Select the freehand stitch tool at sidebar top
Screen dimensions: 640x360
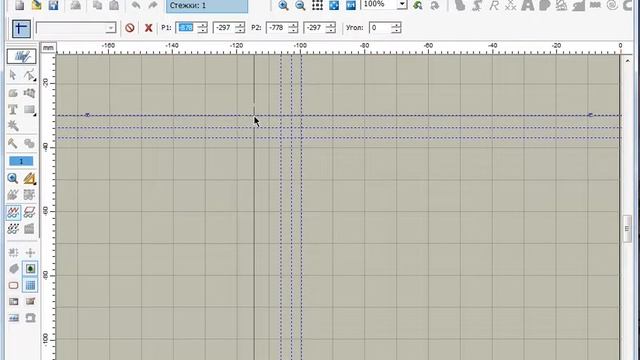click(x=21, y=57)
